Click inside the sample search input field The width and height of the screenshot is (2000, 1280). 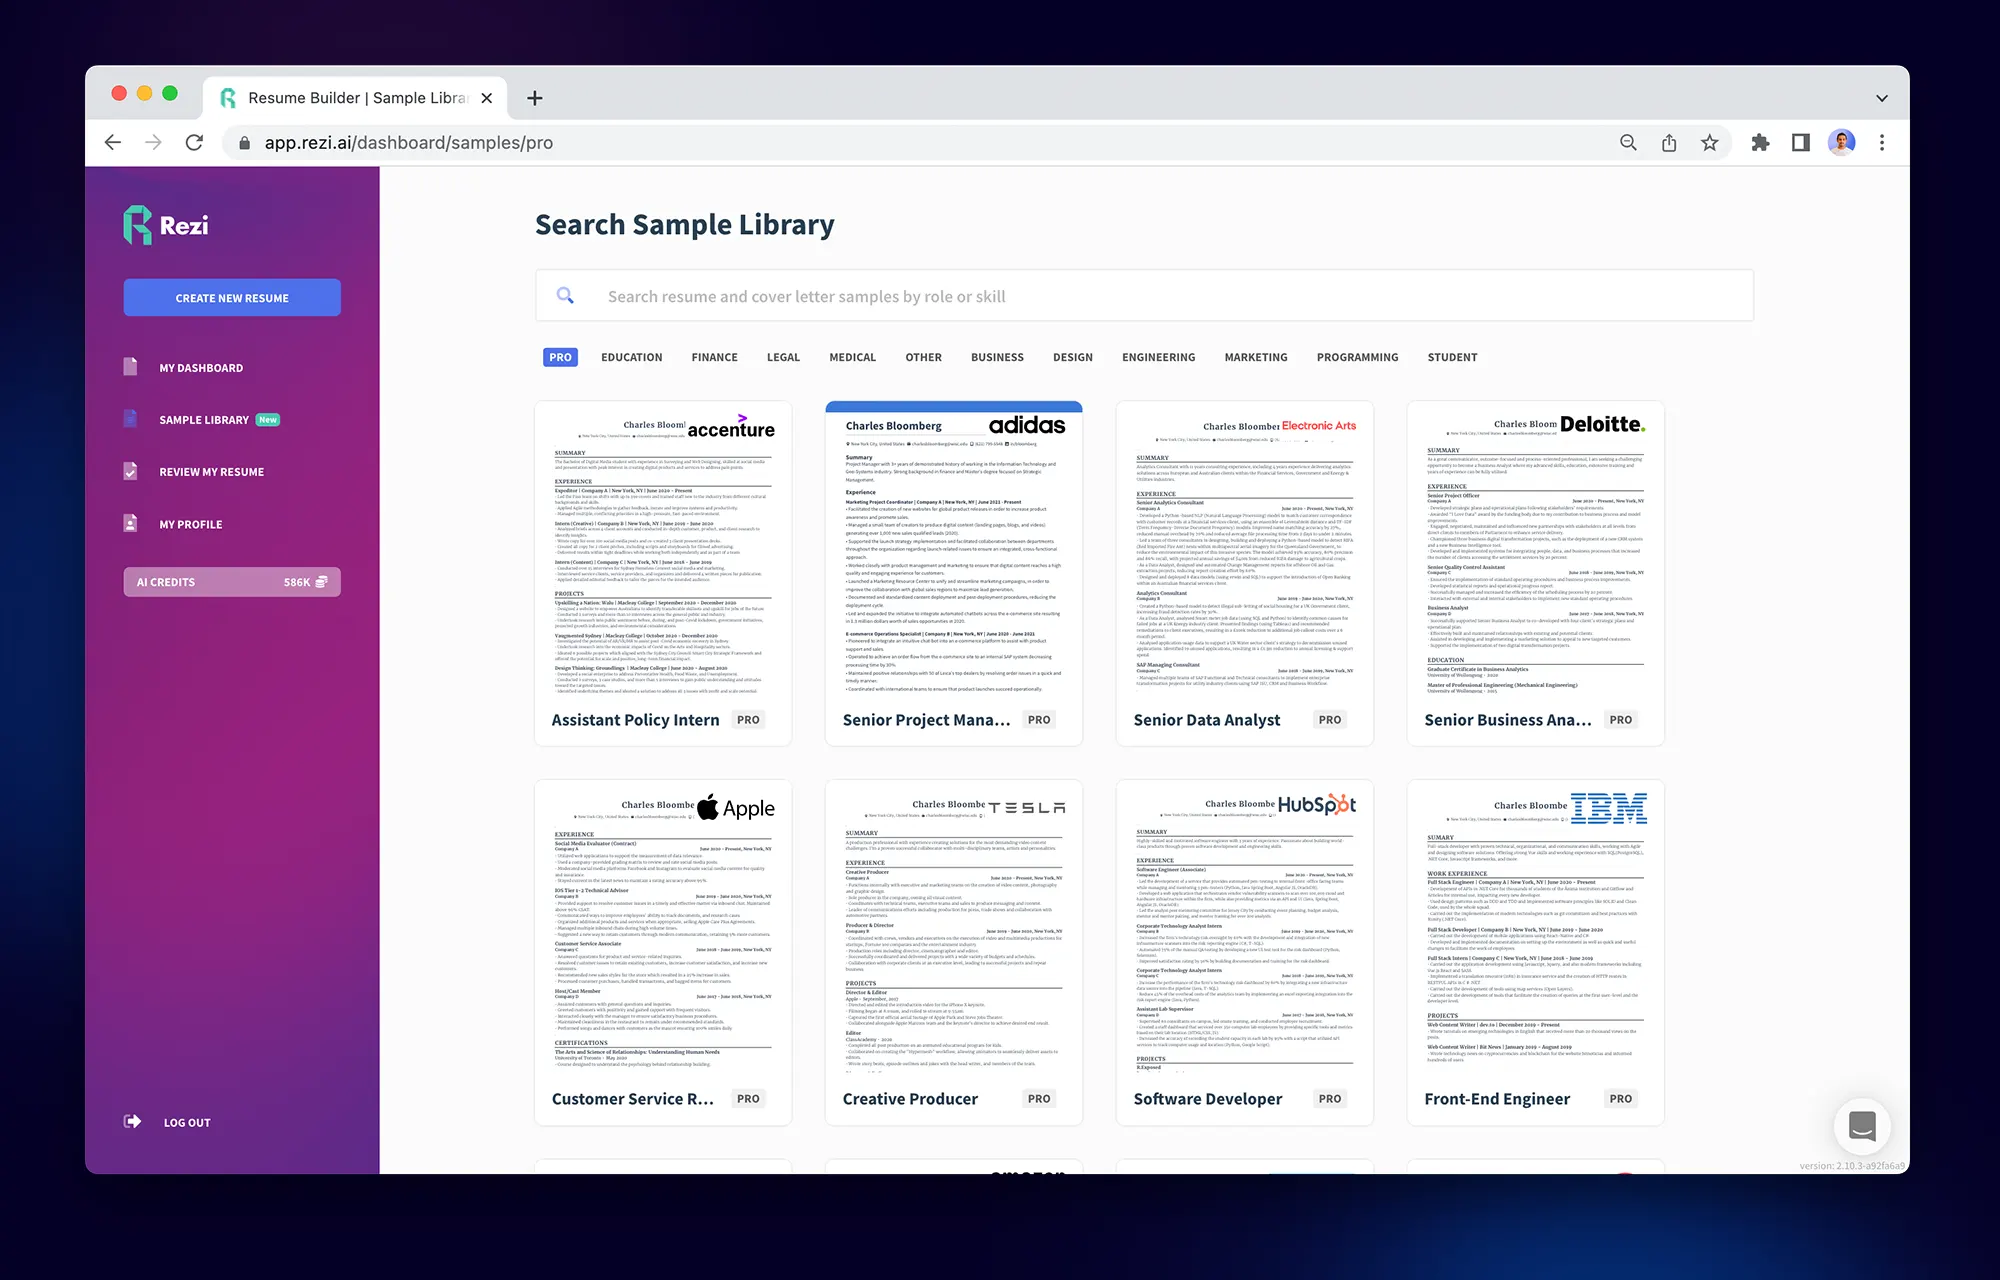(x=900, y=295)
